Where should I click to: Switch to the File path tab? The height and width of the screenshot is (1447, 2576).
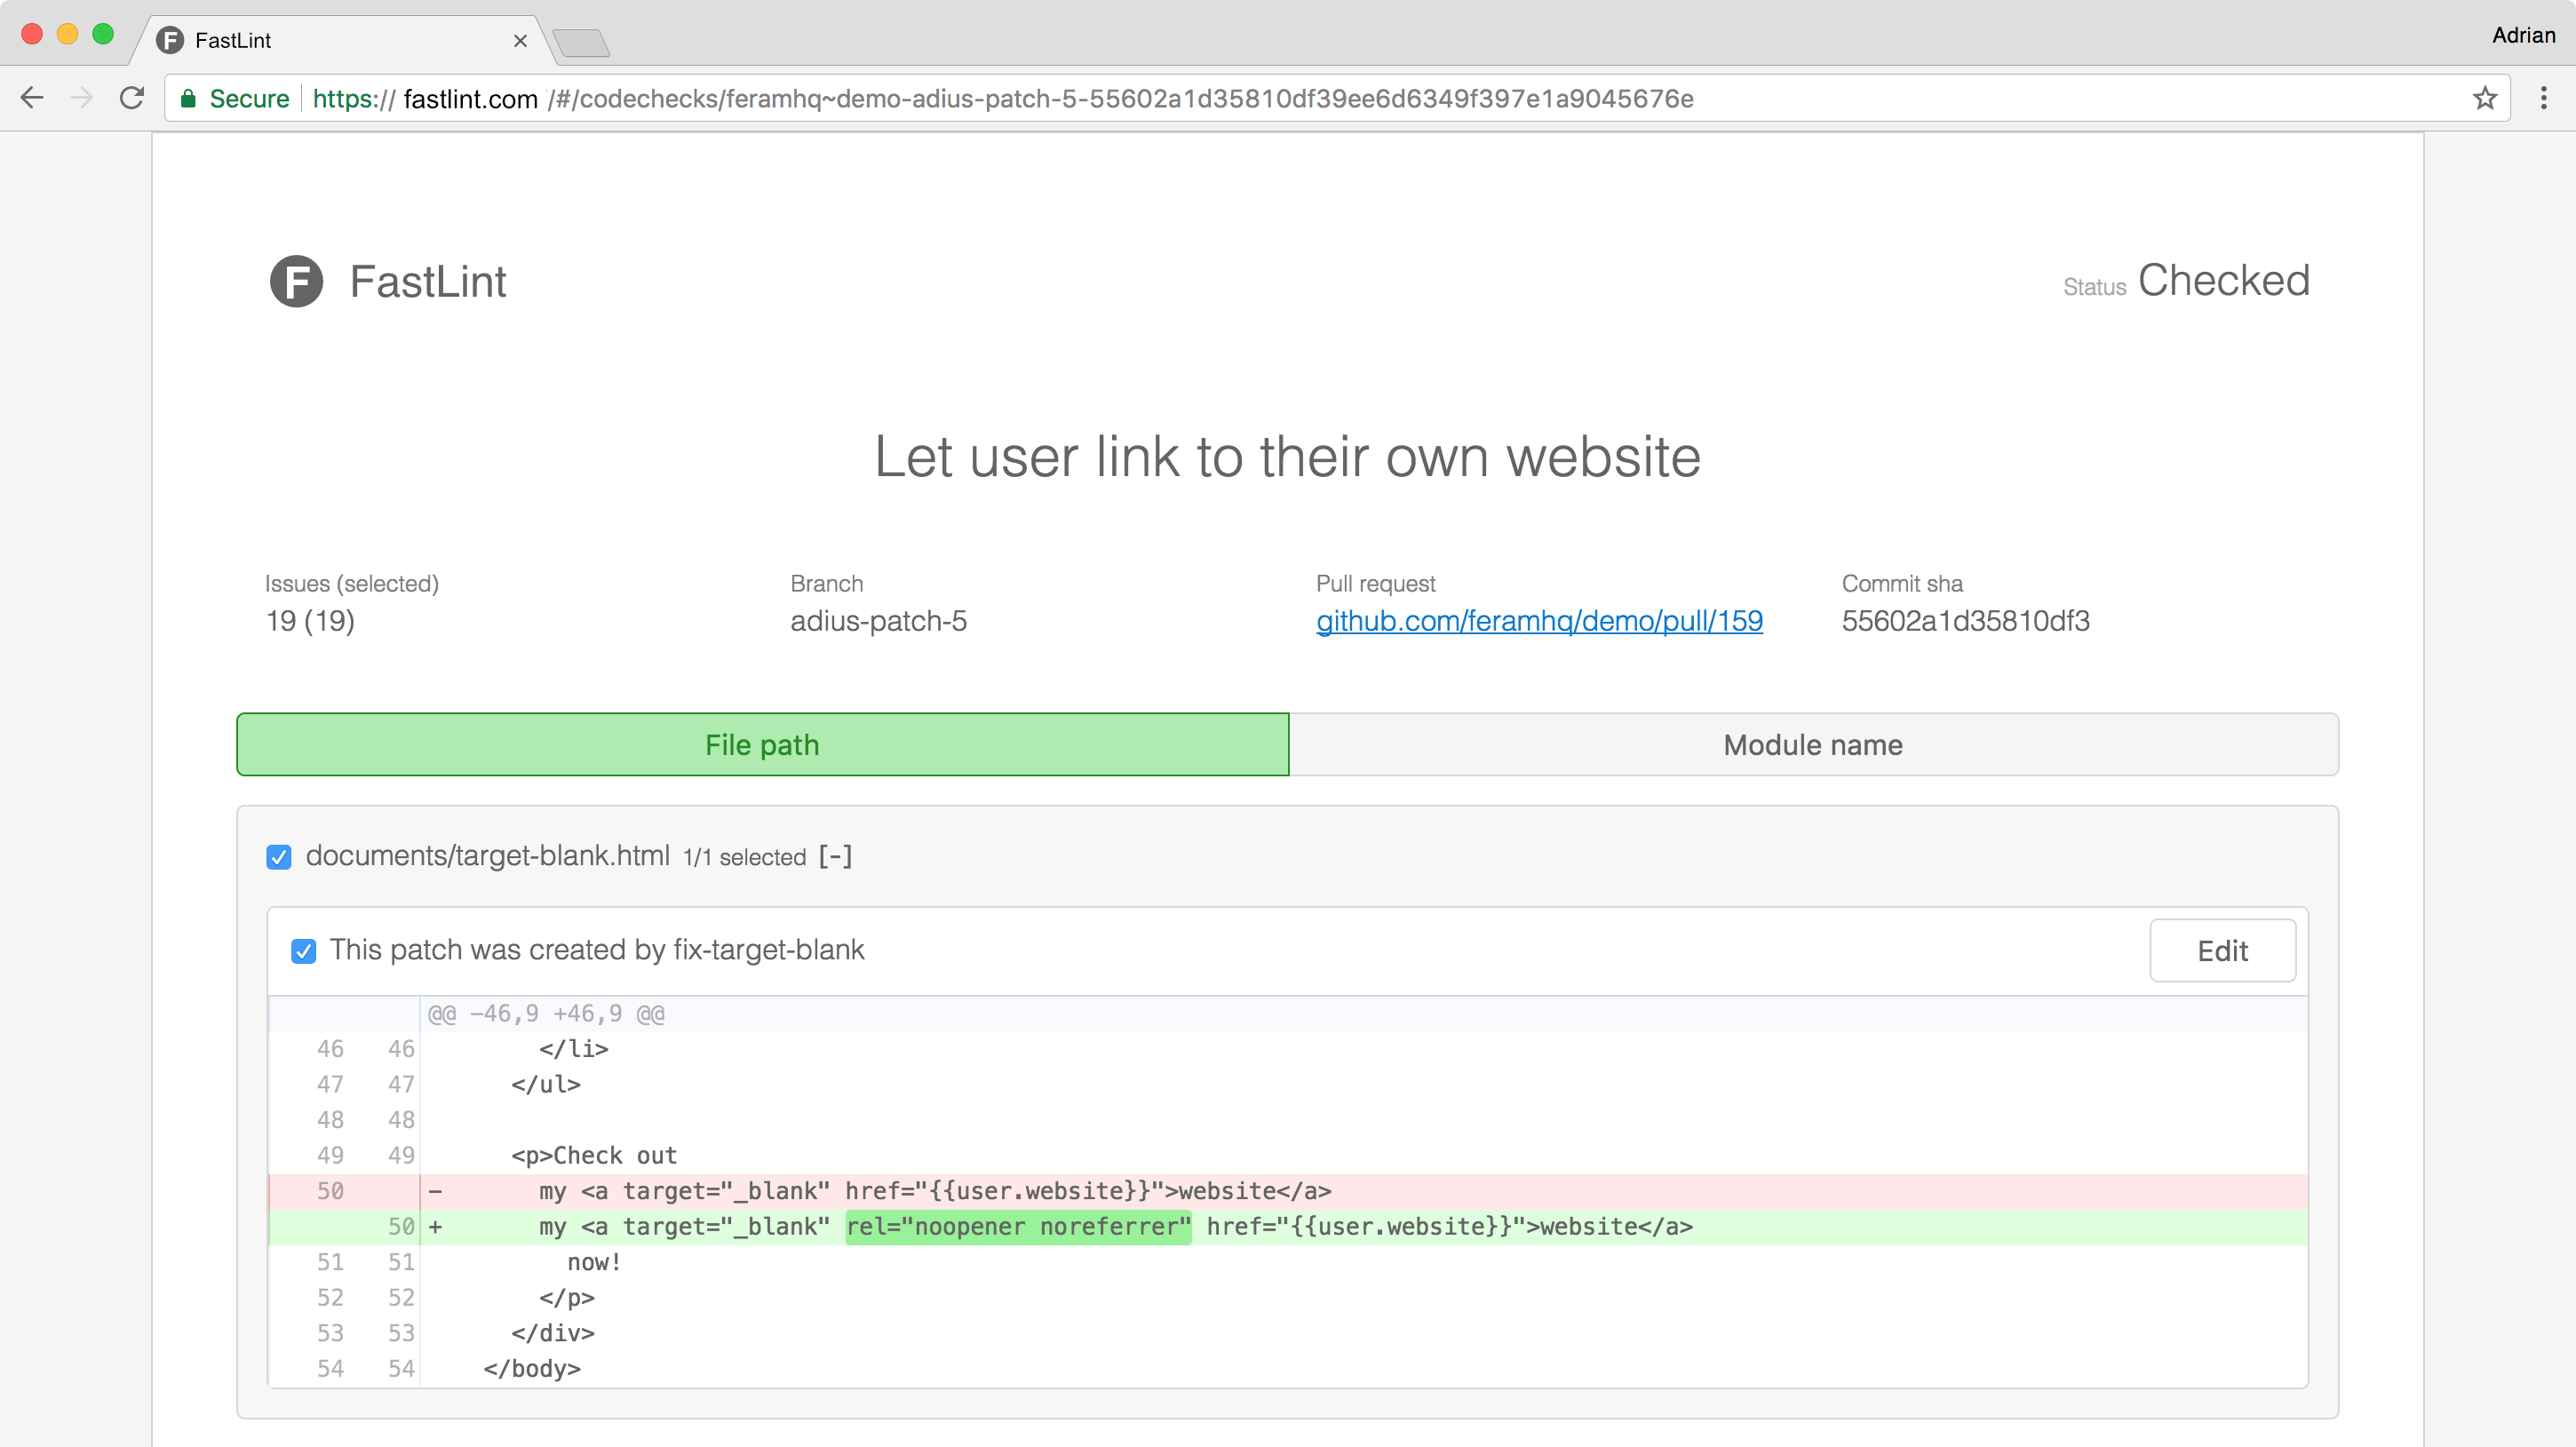[x=762, y=745]
